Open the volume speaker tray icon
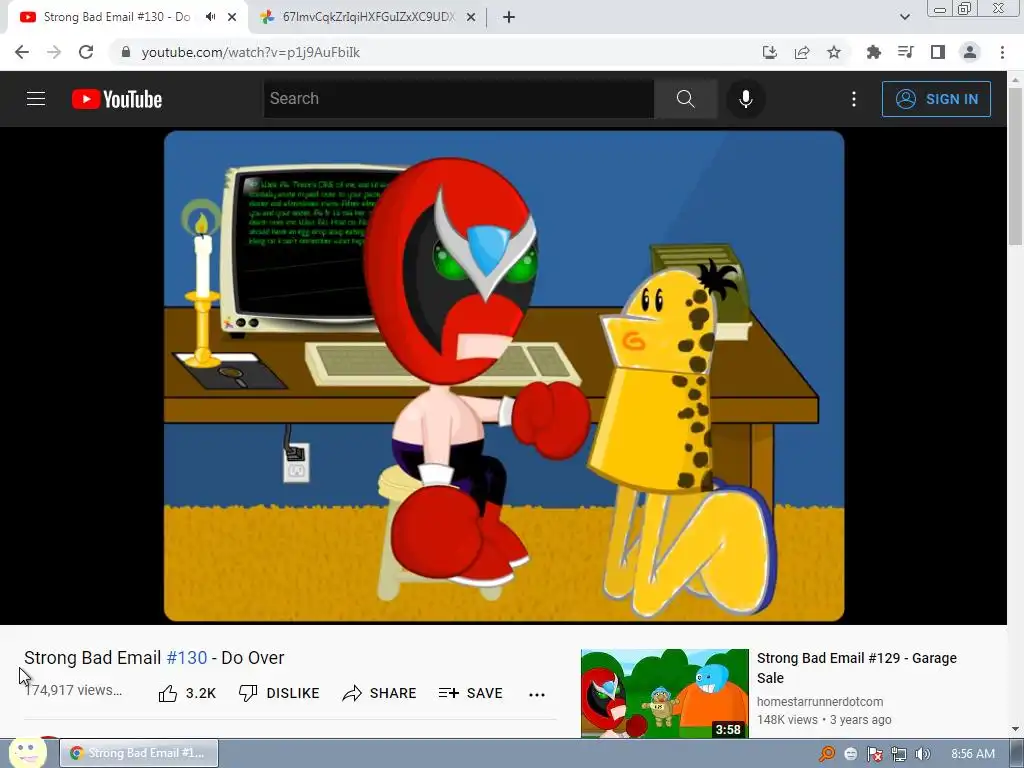Viewport: 1024px width, 768px height. [922, 754]
